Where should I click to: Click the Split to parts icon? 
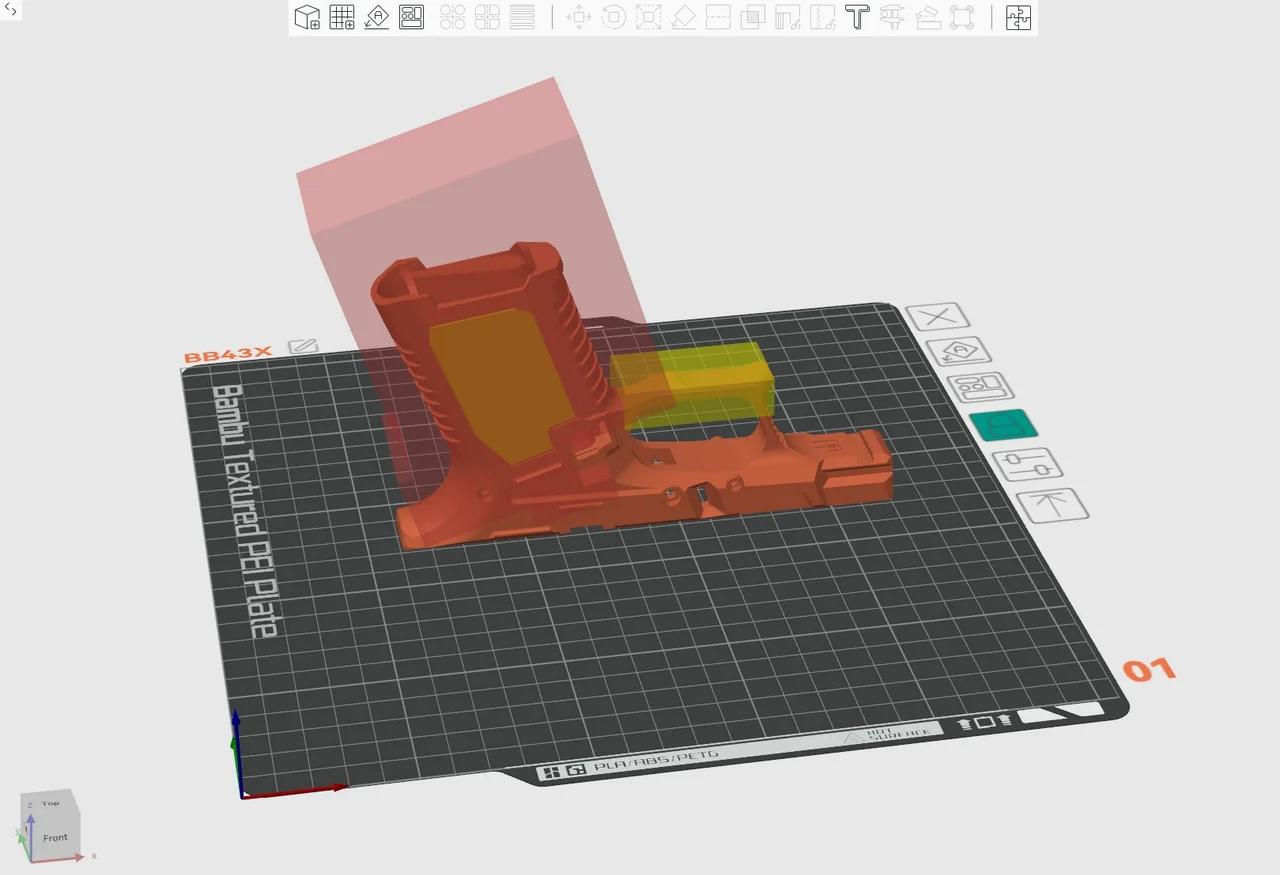(488, 17)
